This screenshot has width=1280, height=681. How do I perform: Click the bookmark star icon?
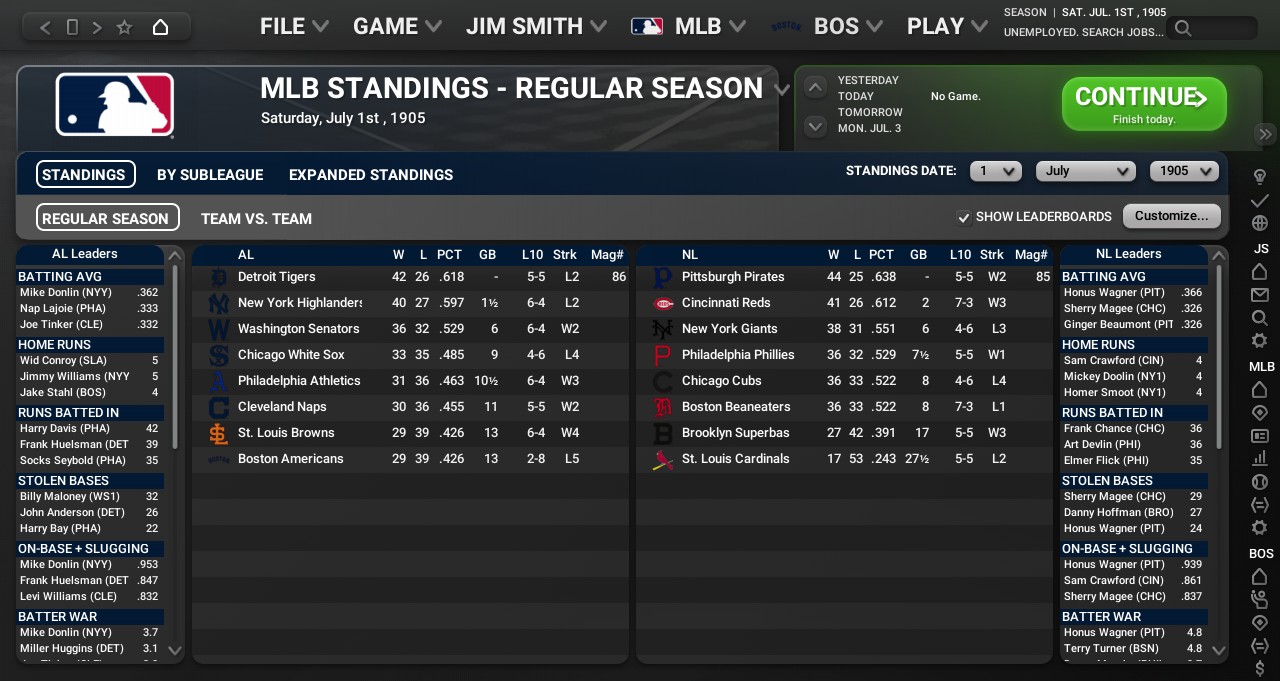coord(124,27)
